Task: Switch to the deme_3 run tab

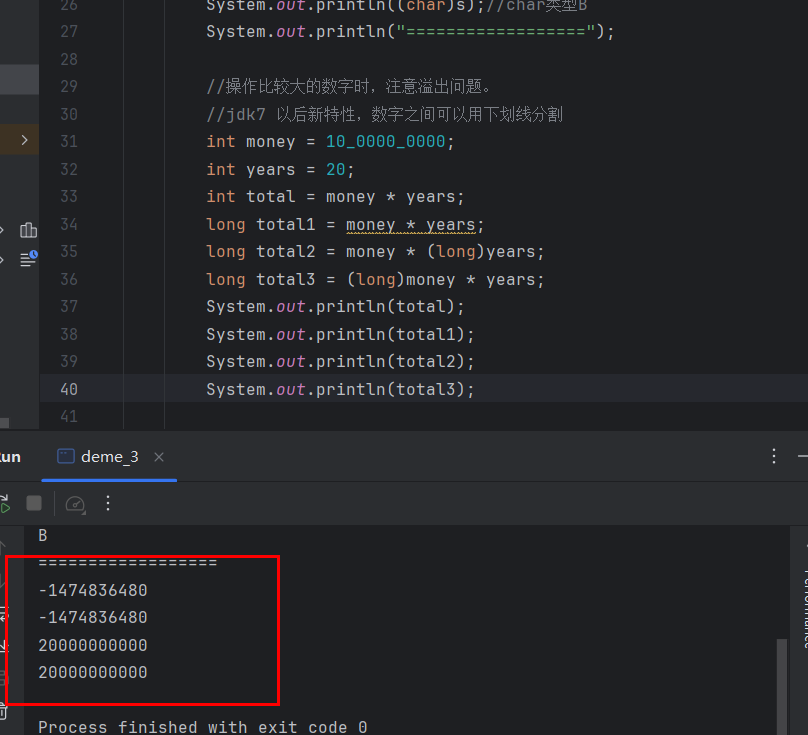Action: [109, 457]
